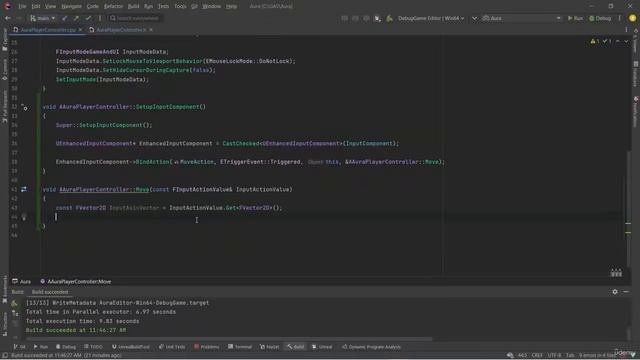This screenshot has width=640, height=360.
Task: Click the gutter navigation icon at line 41
Action: pos(24,189)
